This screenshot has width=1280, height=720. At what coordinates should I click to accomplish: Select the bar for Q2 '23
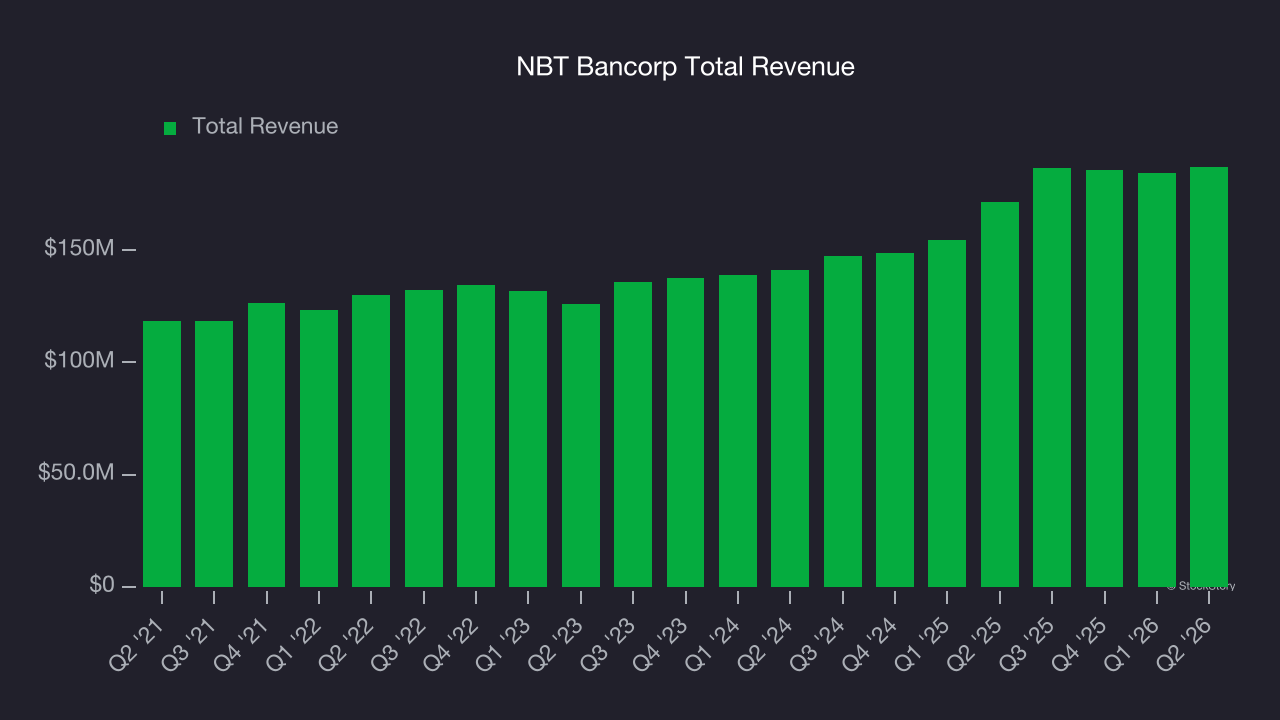pos(581,445)
